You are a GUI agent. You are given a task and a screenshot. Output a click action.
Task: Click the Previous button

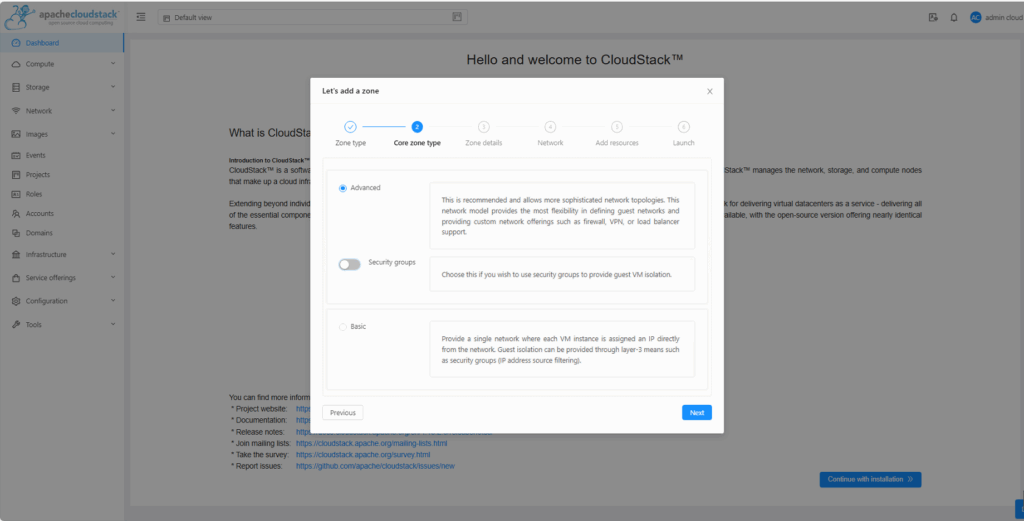click(x=342, y=413)
